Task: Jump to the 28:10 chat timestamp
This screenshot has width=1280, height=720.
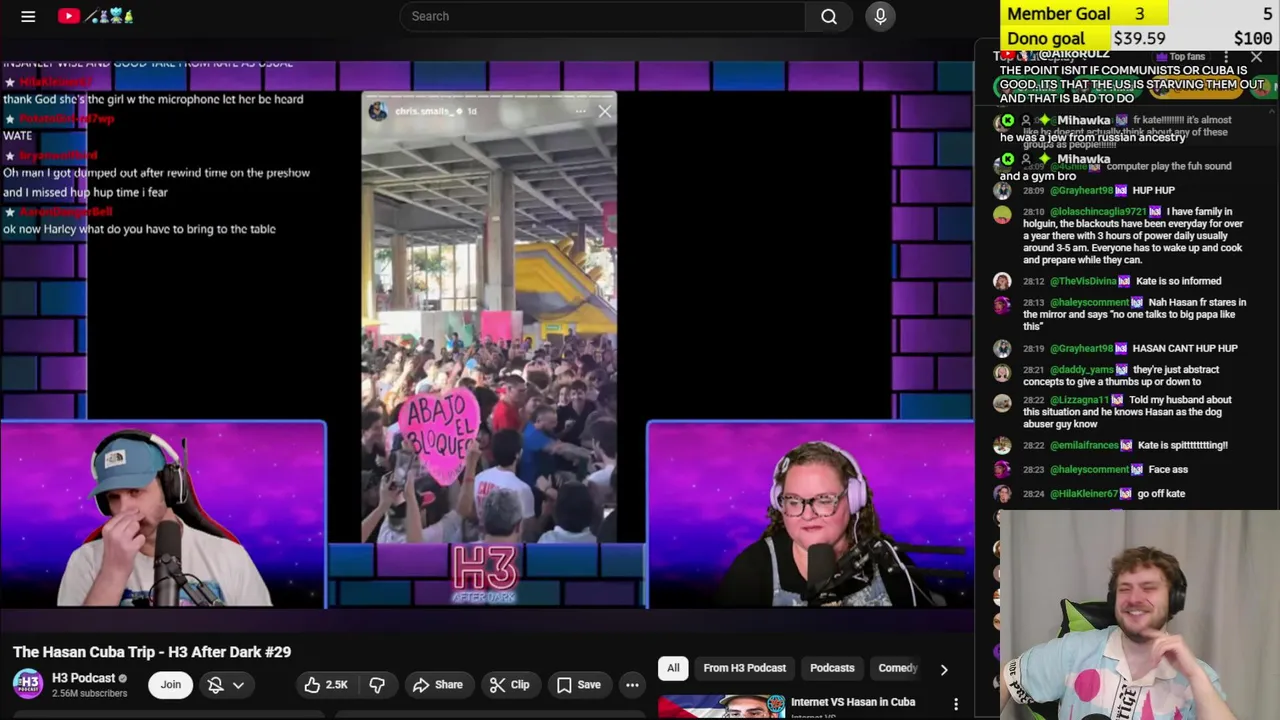Action: tap(1033, 212)
